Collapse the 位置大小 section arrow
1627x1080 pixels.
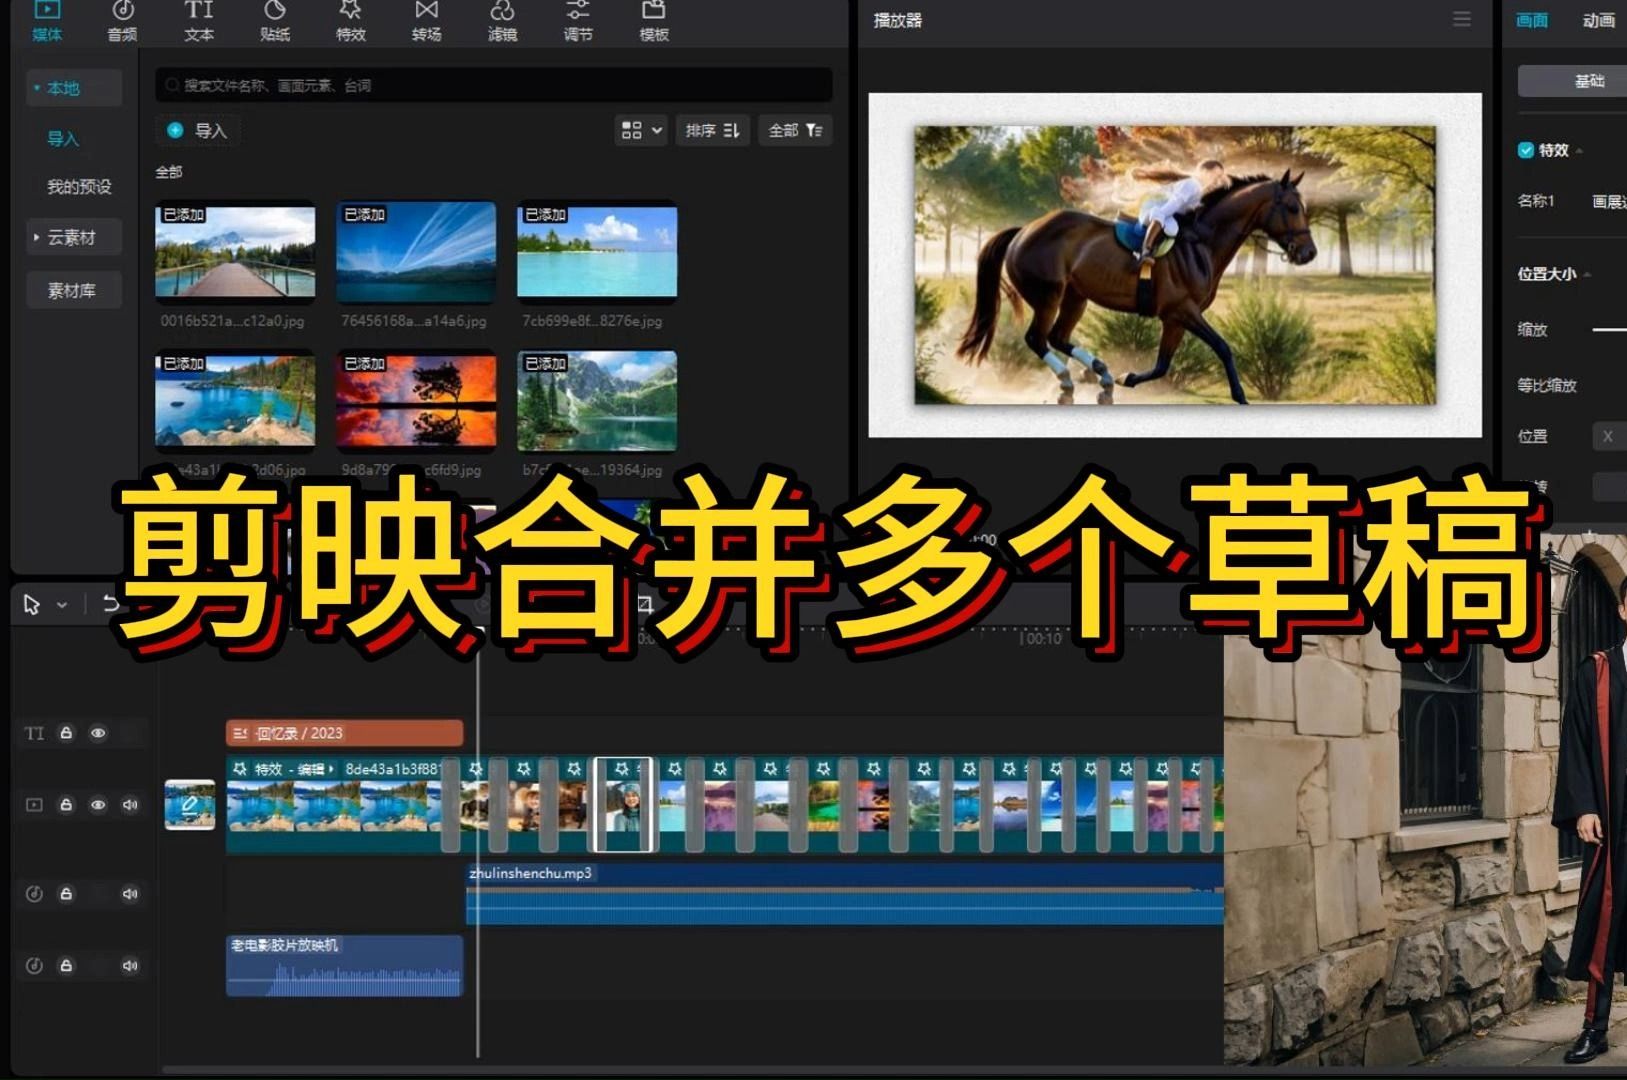point(1588,274)
